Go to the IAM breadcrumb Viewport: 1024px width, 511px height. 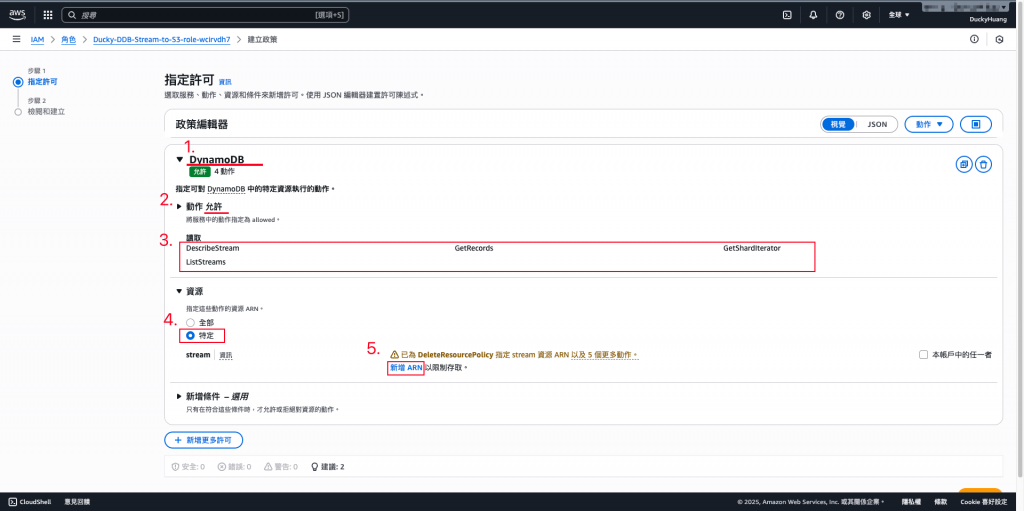38,40
